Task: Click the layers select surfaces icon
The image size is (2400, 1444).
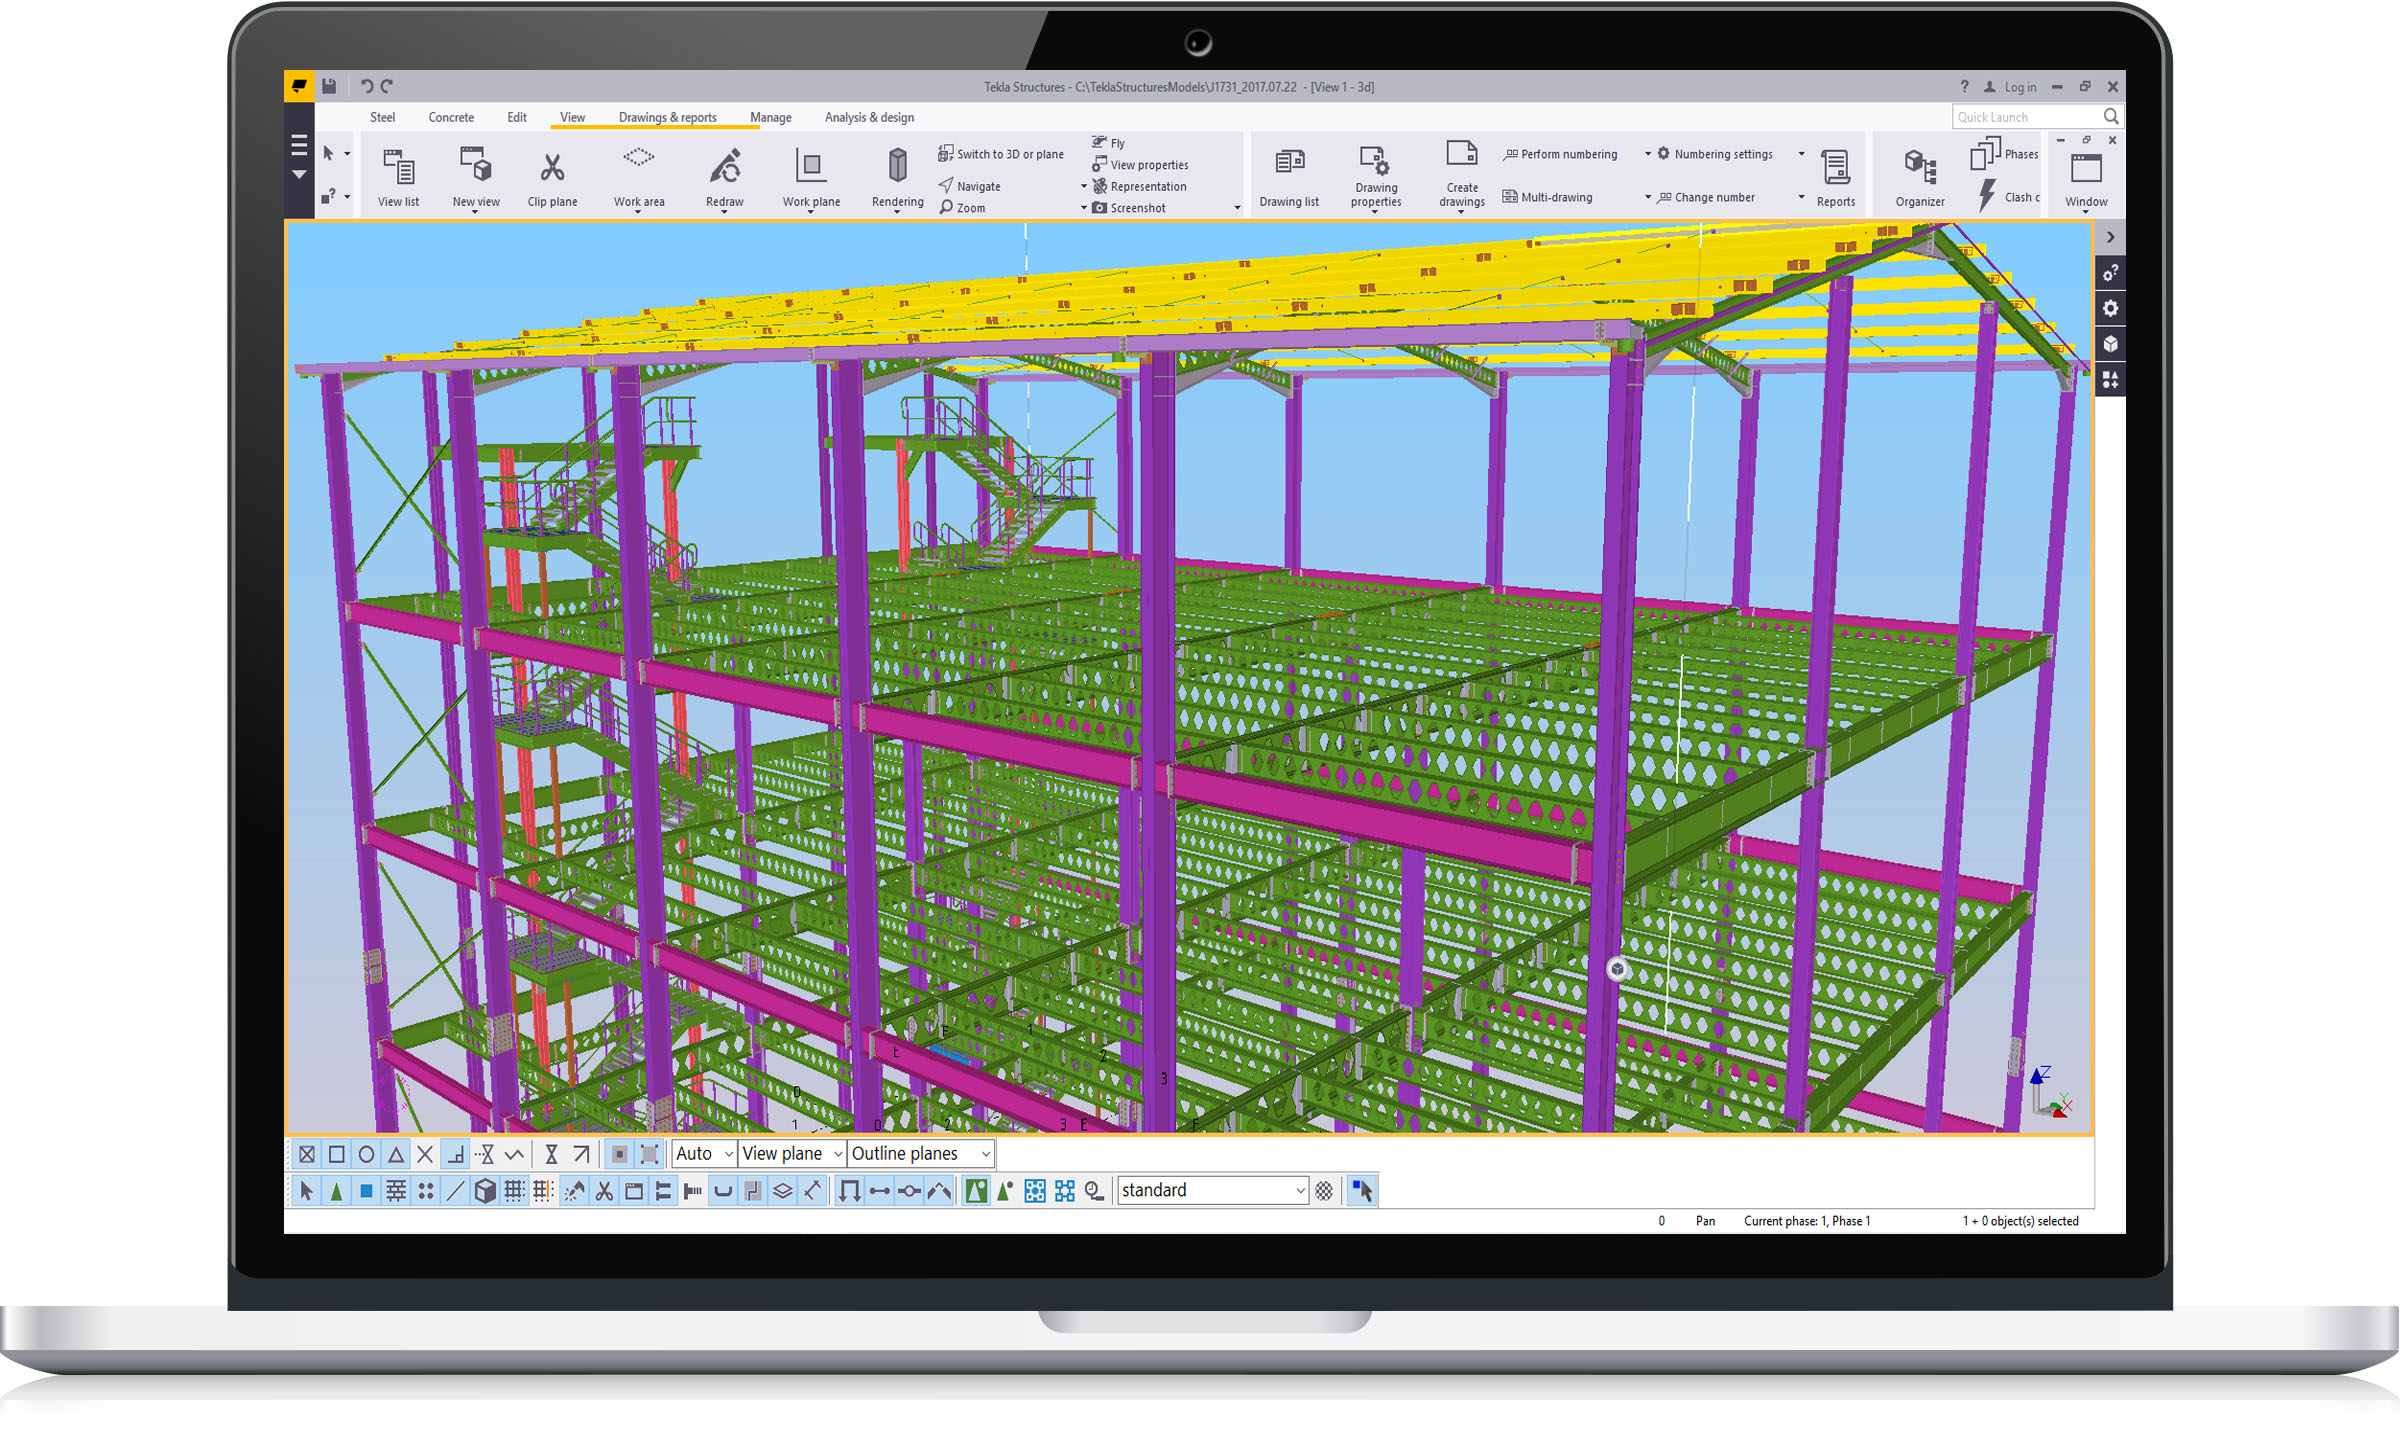Action: (x=783, y=1191)
